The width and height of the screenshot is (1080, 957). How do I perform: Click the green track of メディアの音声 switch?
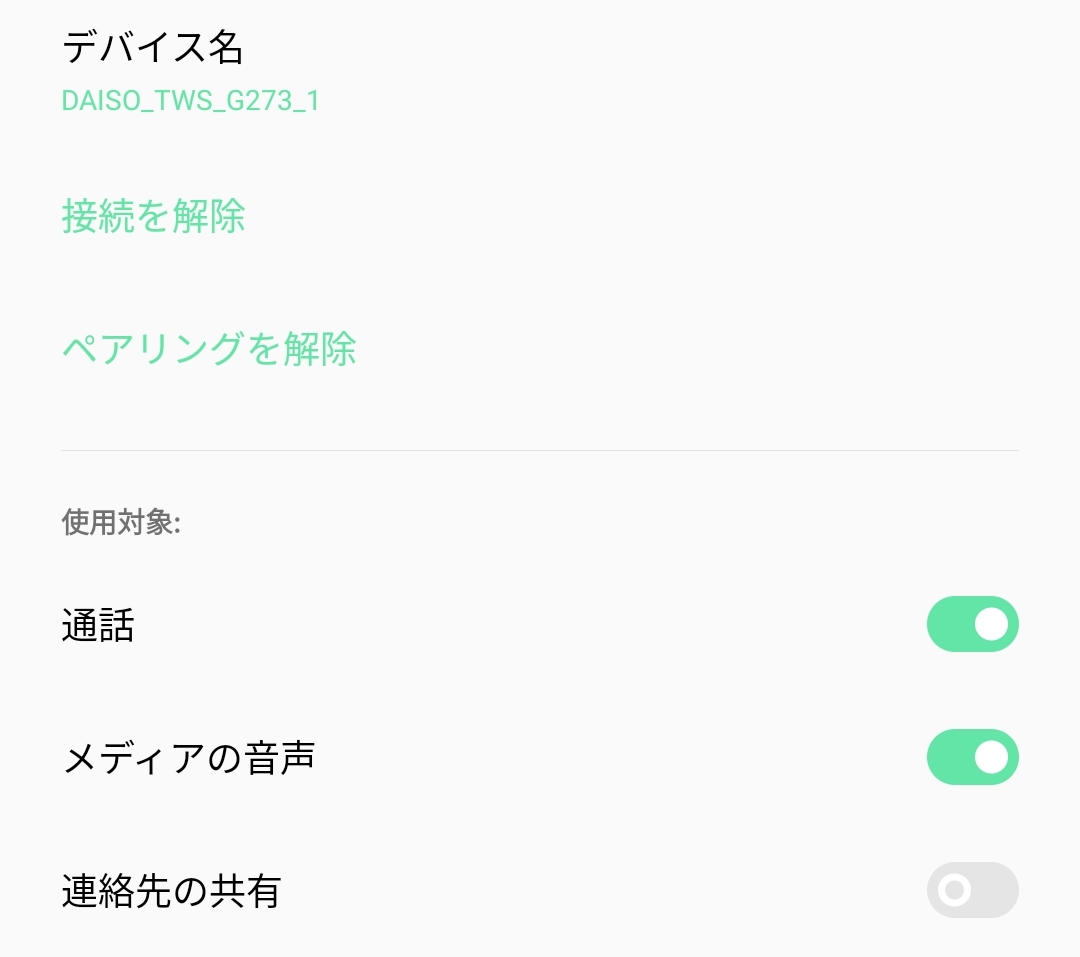click(x=948, y=757)
